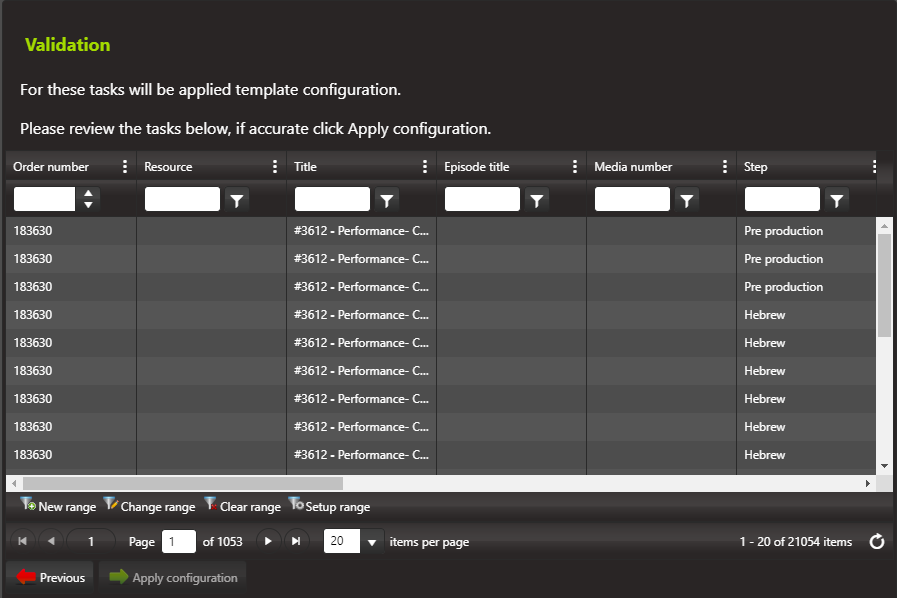Click the Resource column filter icon
897x598 pixels.
pos(236,200)
